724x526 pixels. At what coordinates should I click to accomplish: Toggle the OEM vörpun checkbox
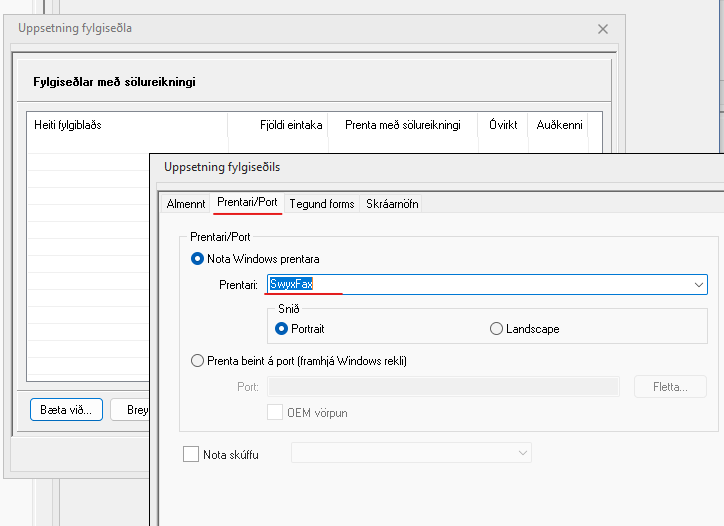pyautogui.click(x=275, y=412)
